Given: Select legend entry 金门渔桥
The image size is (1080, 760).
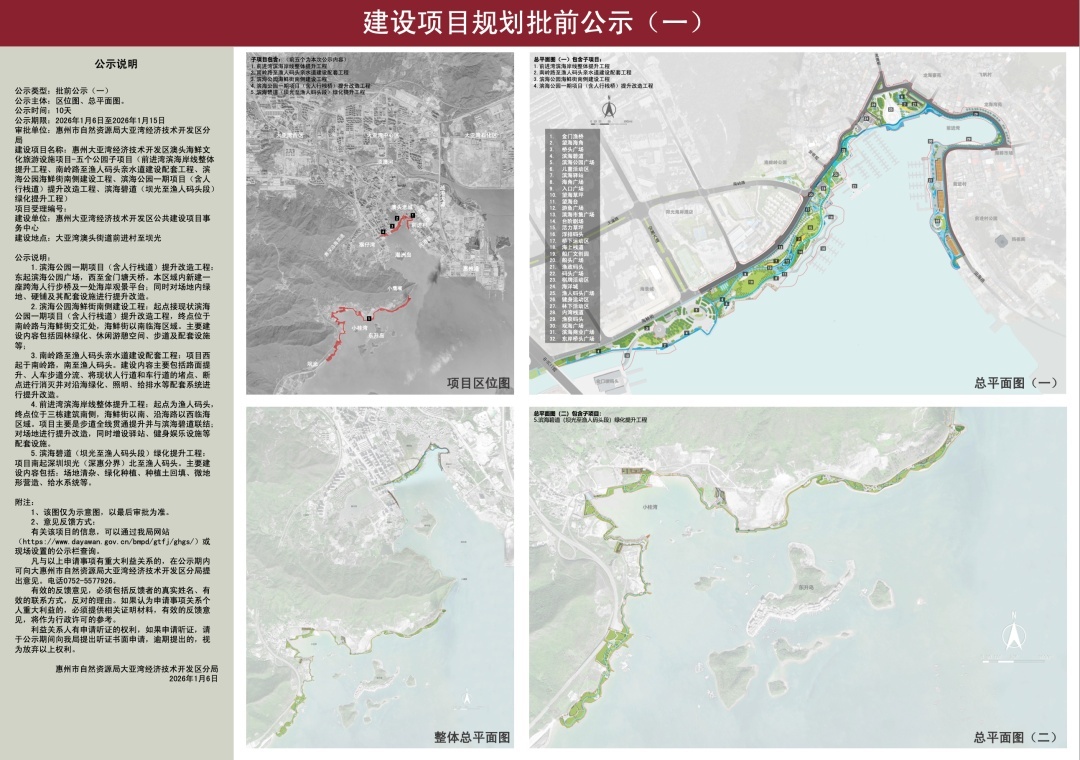Looking at the screenshot, I should (575, 134).
